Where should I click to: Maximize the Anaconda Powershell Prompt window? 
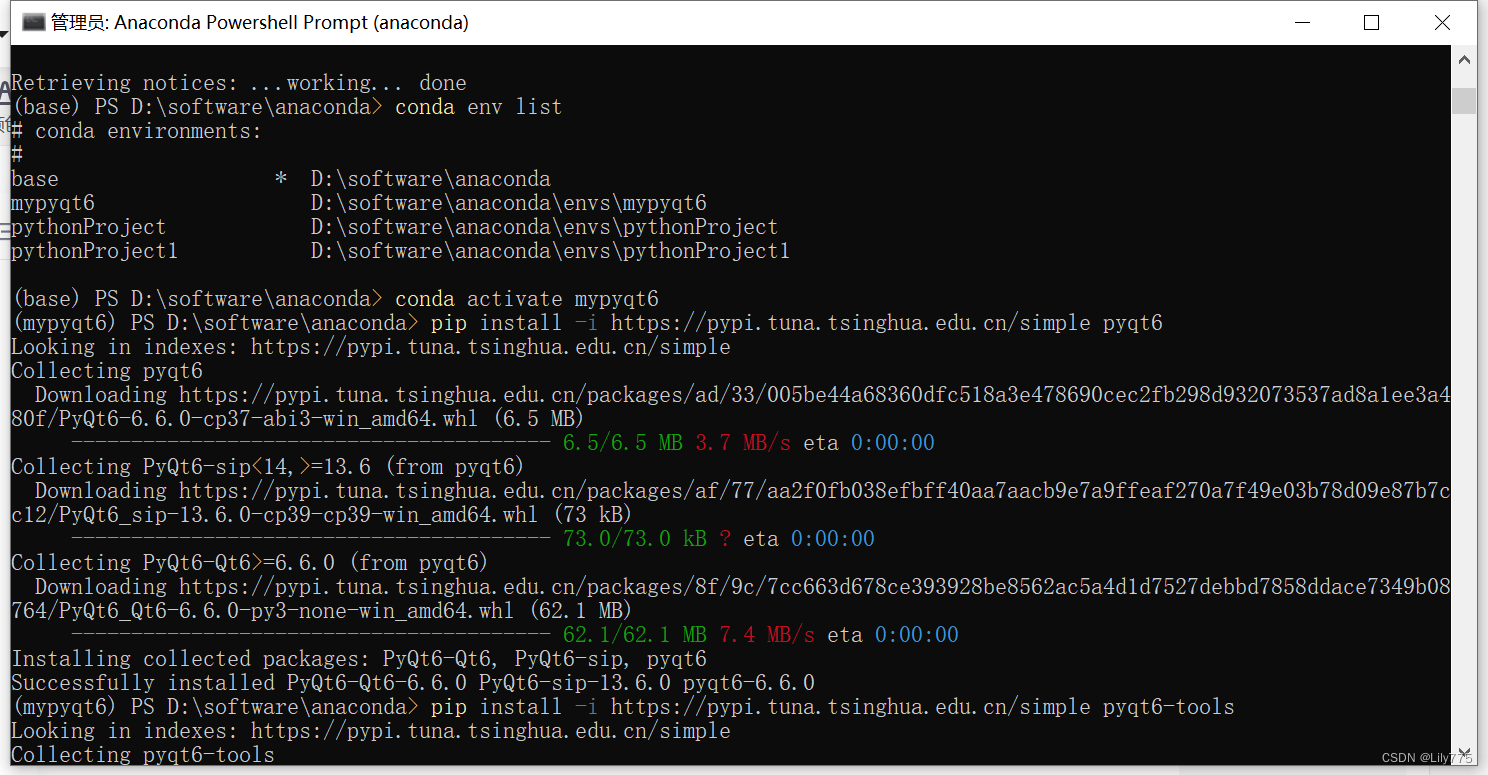(1371, 22)
